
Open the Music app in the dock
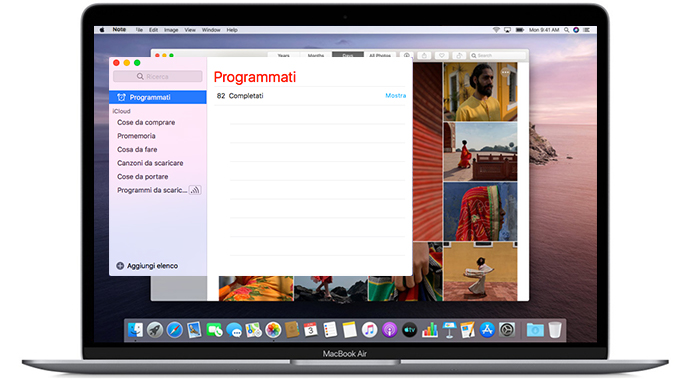point(369,329)
